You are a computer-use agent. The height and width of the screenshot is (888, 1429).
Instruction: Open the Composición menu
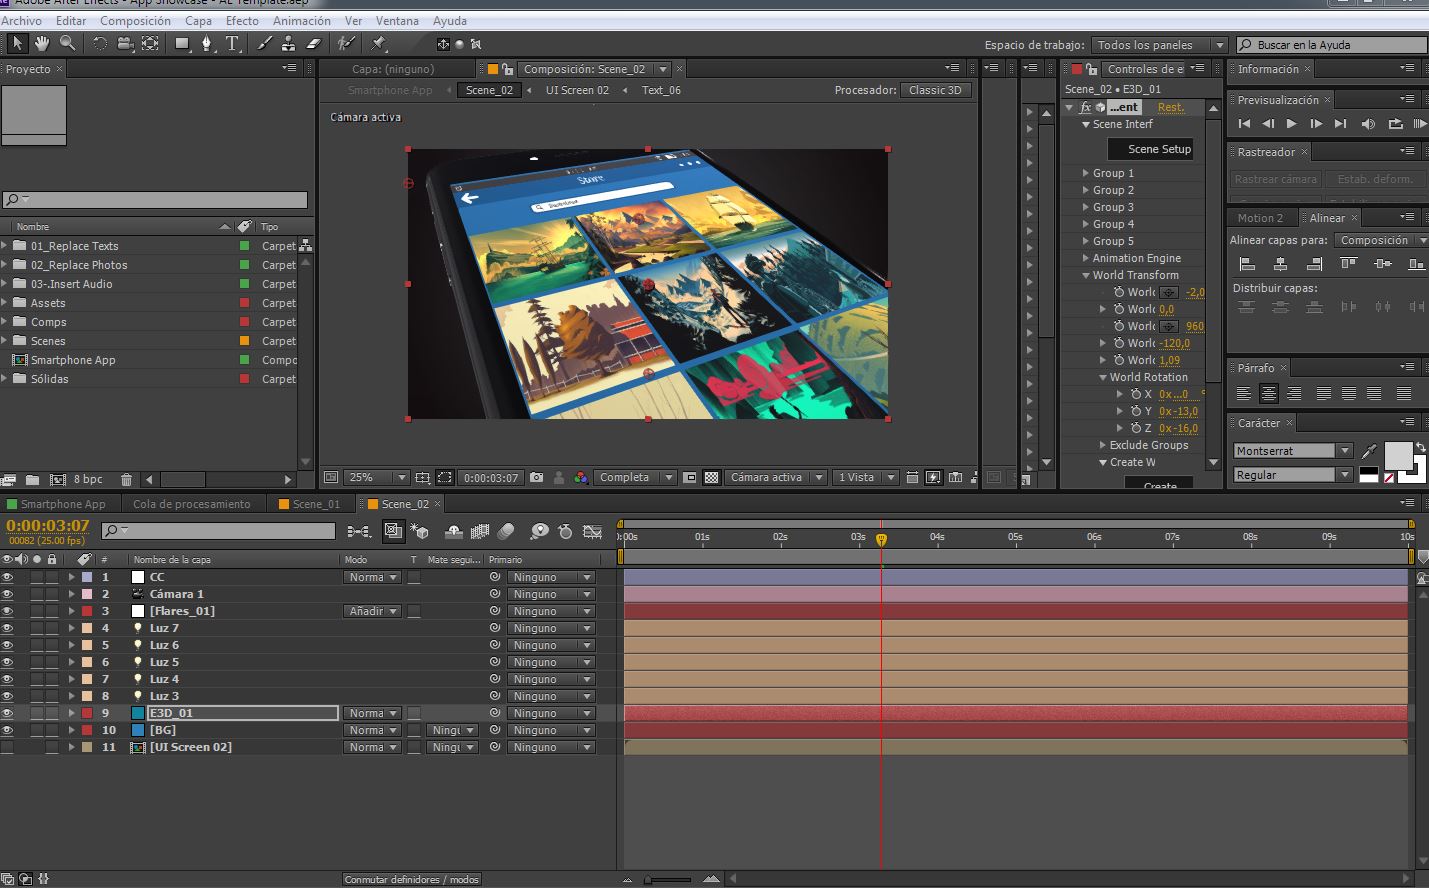coord(135,21)
